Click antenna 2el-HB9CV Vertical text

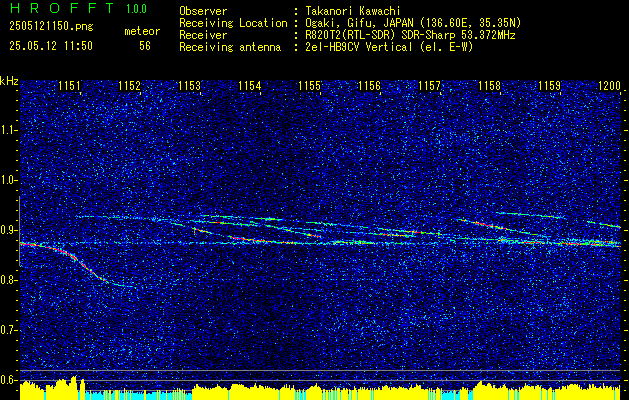coord(389,47)
